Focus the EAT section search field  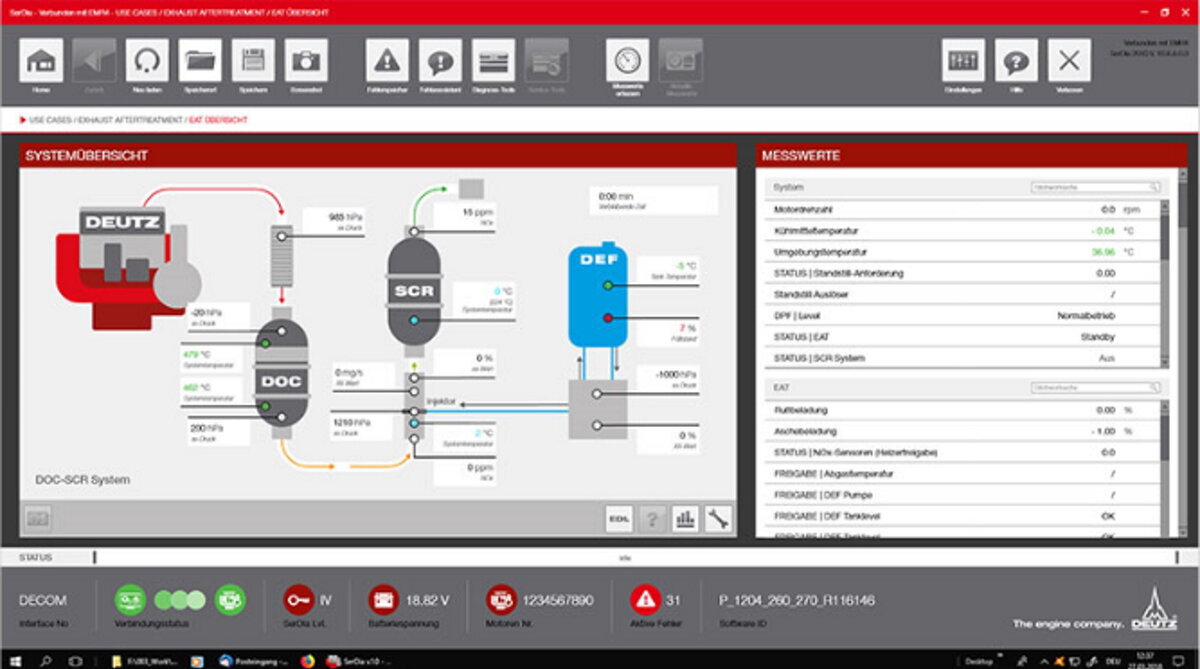[x=1096, y=386]
